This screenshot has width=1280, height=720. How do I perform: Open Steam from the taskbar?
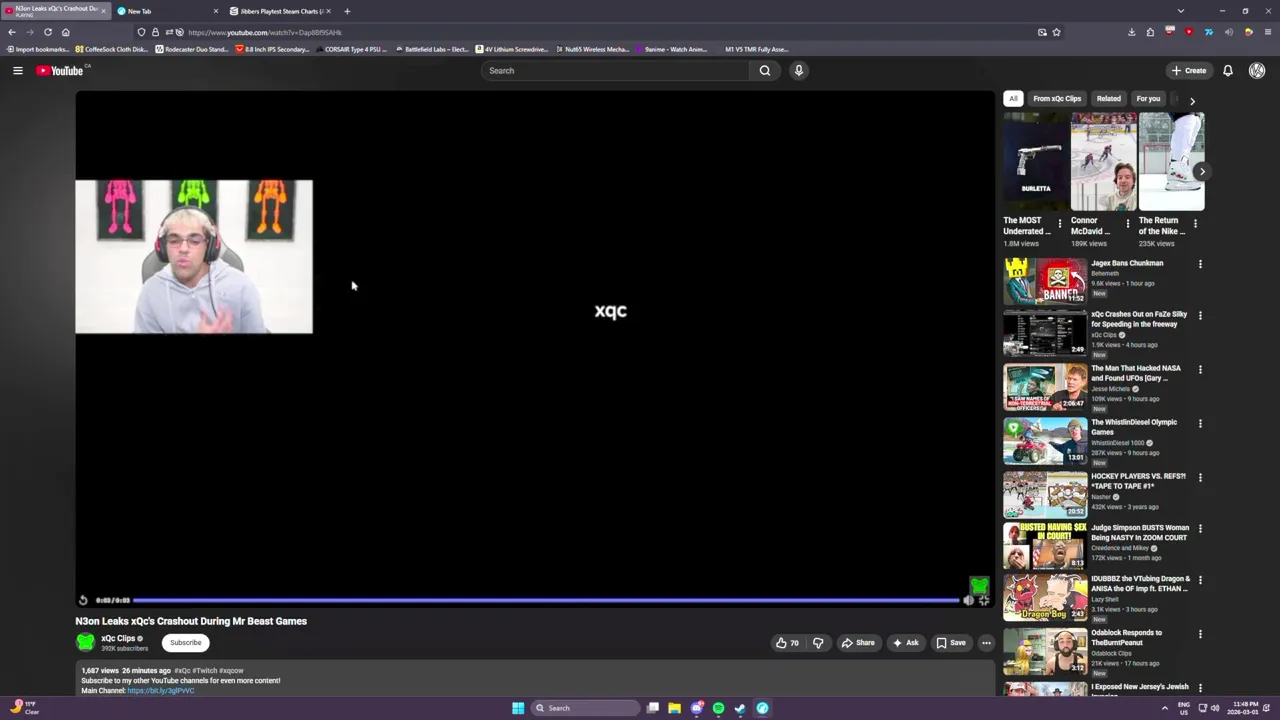point(740,708)
